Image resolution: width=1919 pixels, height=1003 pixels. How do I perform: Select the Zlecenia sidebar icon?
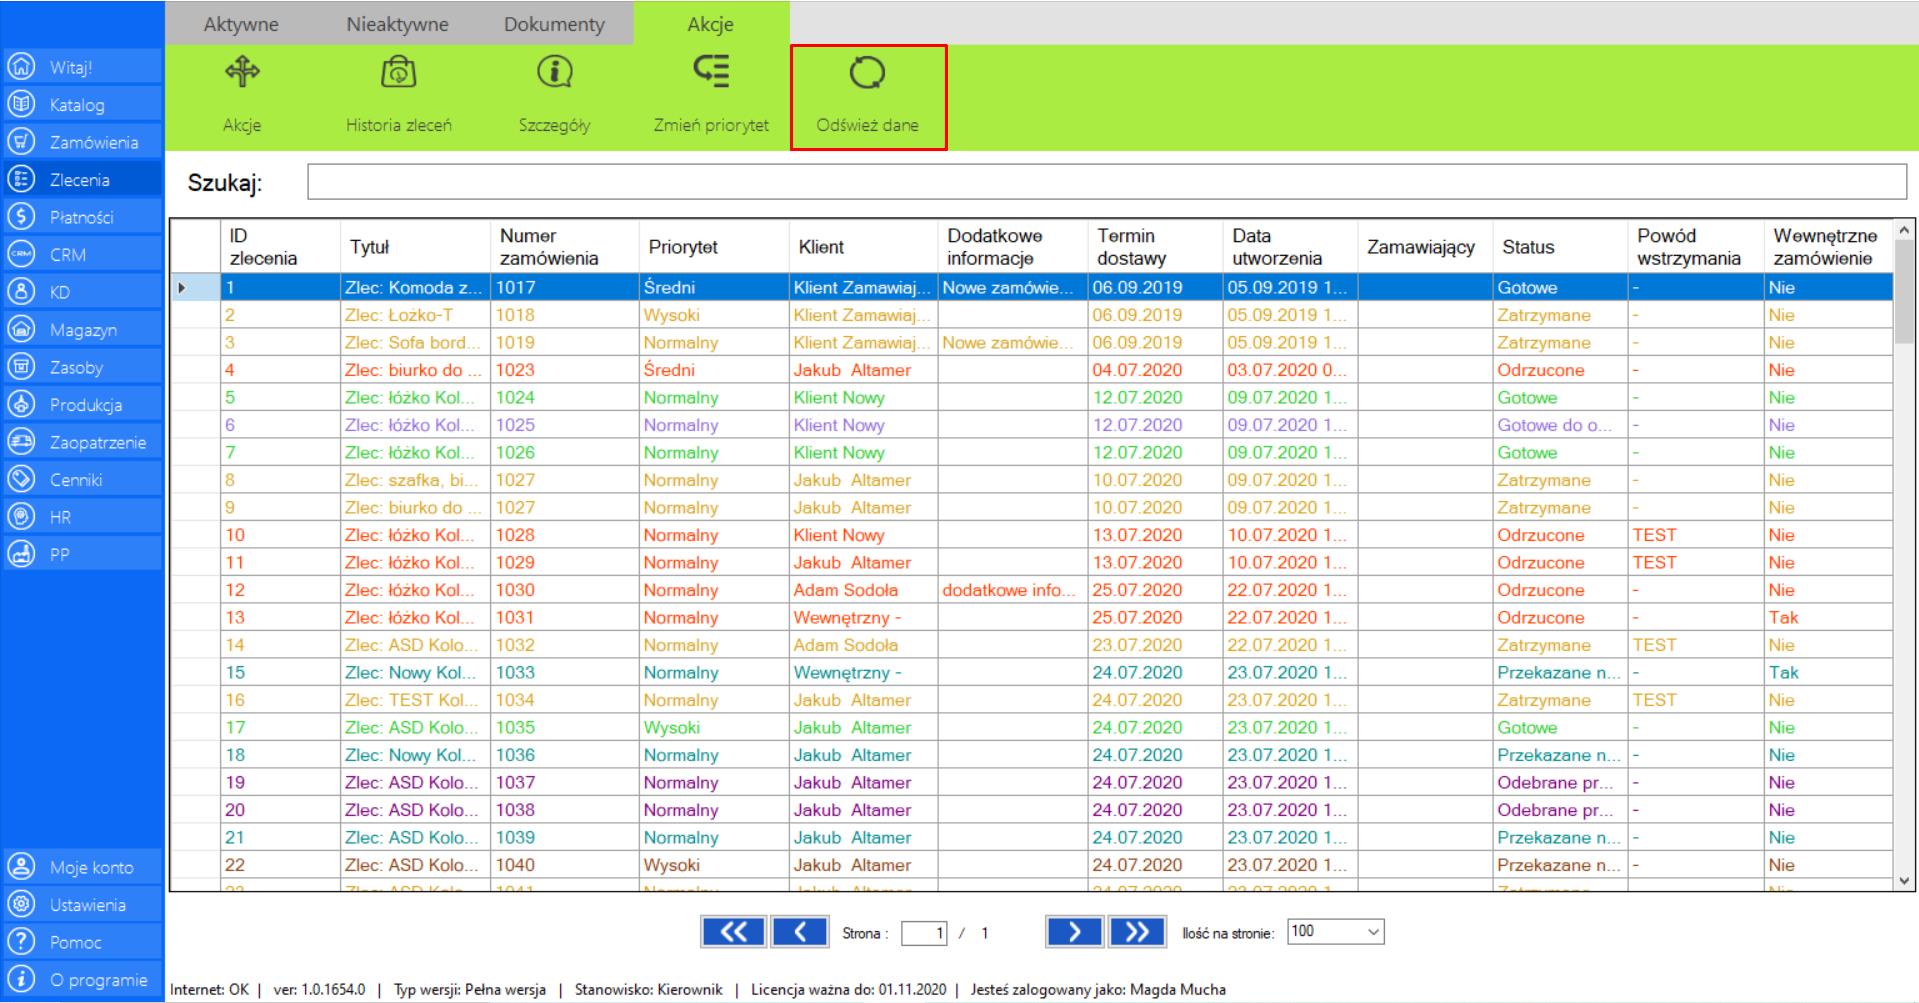[x=20, y=179]
